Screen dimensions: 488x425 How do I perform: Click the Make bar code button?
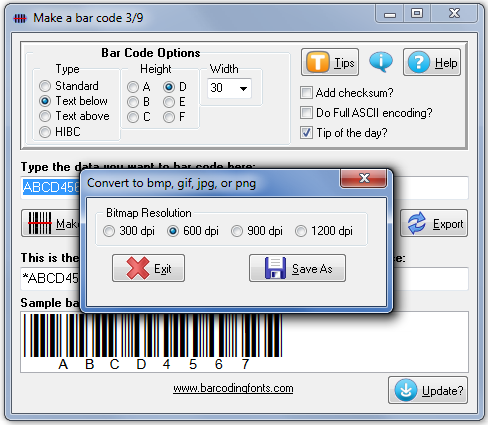click(51, 223)
